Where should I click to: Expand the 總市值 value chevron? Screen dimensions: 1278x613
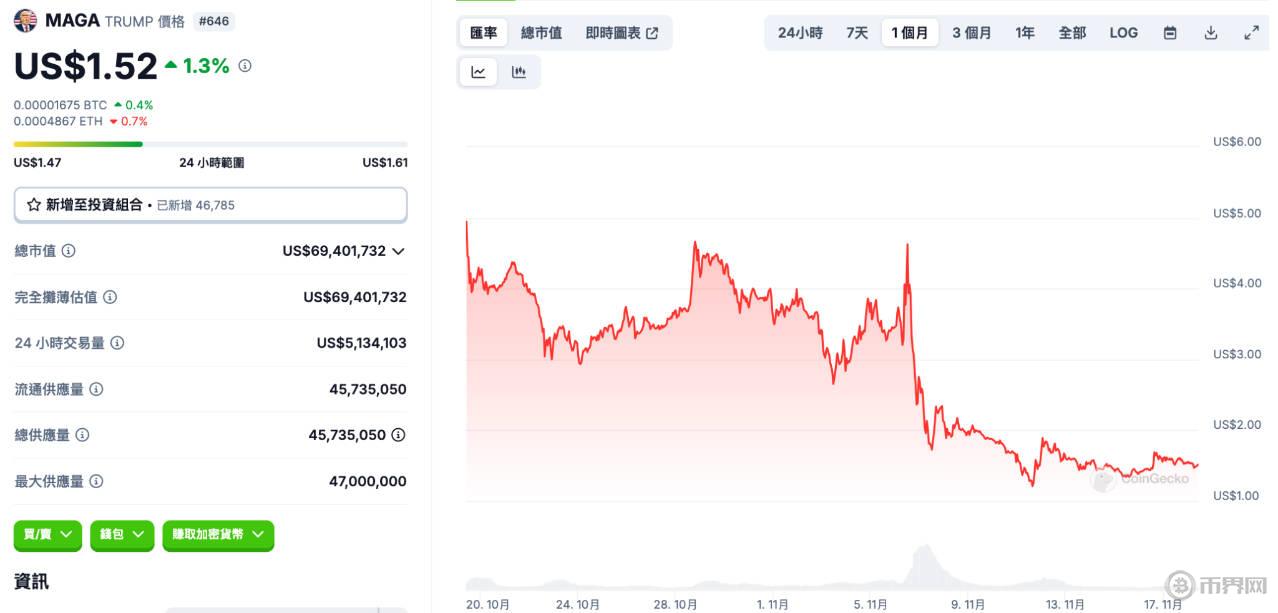point(398,251)
